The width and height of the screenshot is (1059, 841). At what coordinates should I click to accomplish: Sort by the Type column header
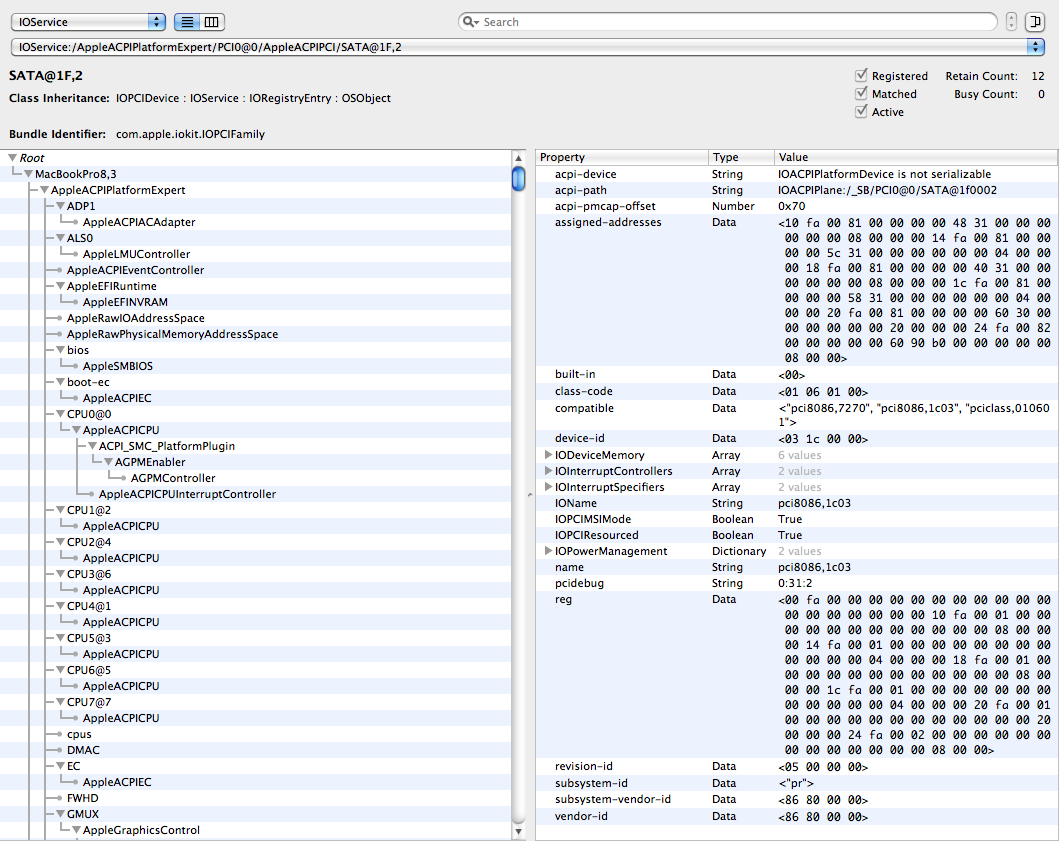tap(740, 157)
